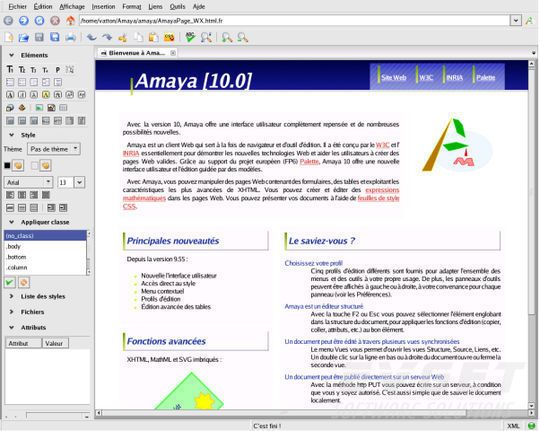This screenshot has width=540, height=431.
Task: Expand the Liste des styles section
Action: pos(11,296)
